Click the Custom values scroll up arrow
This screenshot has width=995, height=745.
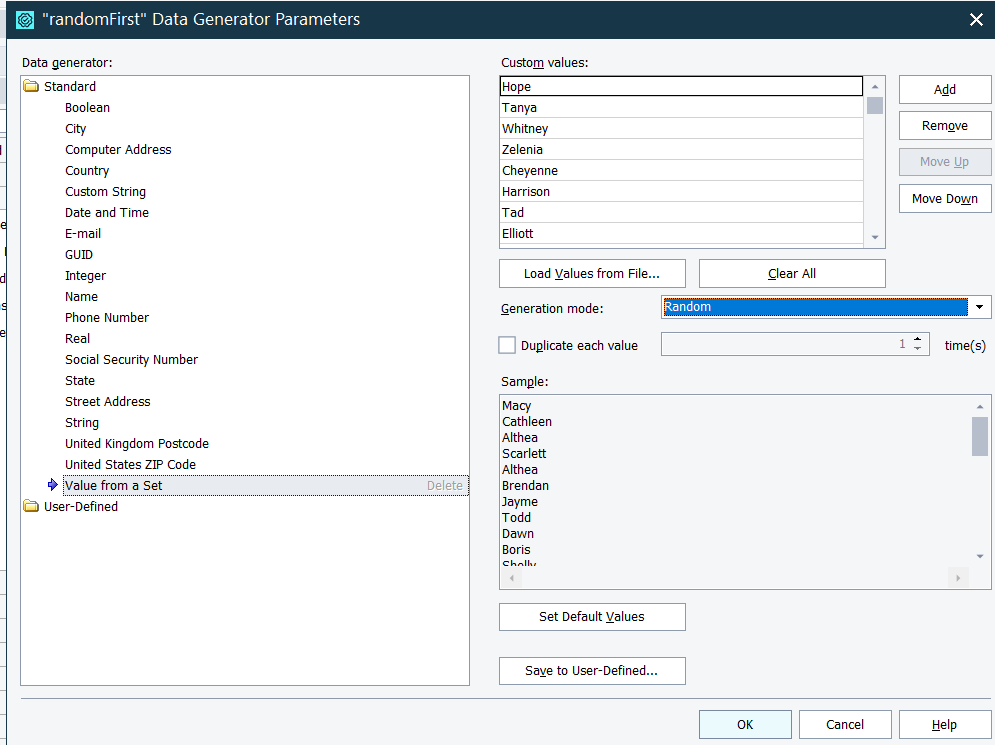tap(875, 87)
